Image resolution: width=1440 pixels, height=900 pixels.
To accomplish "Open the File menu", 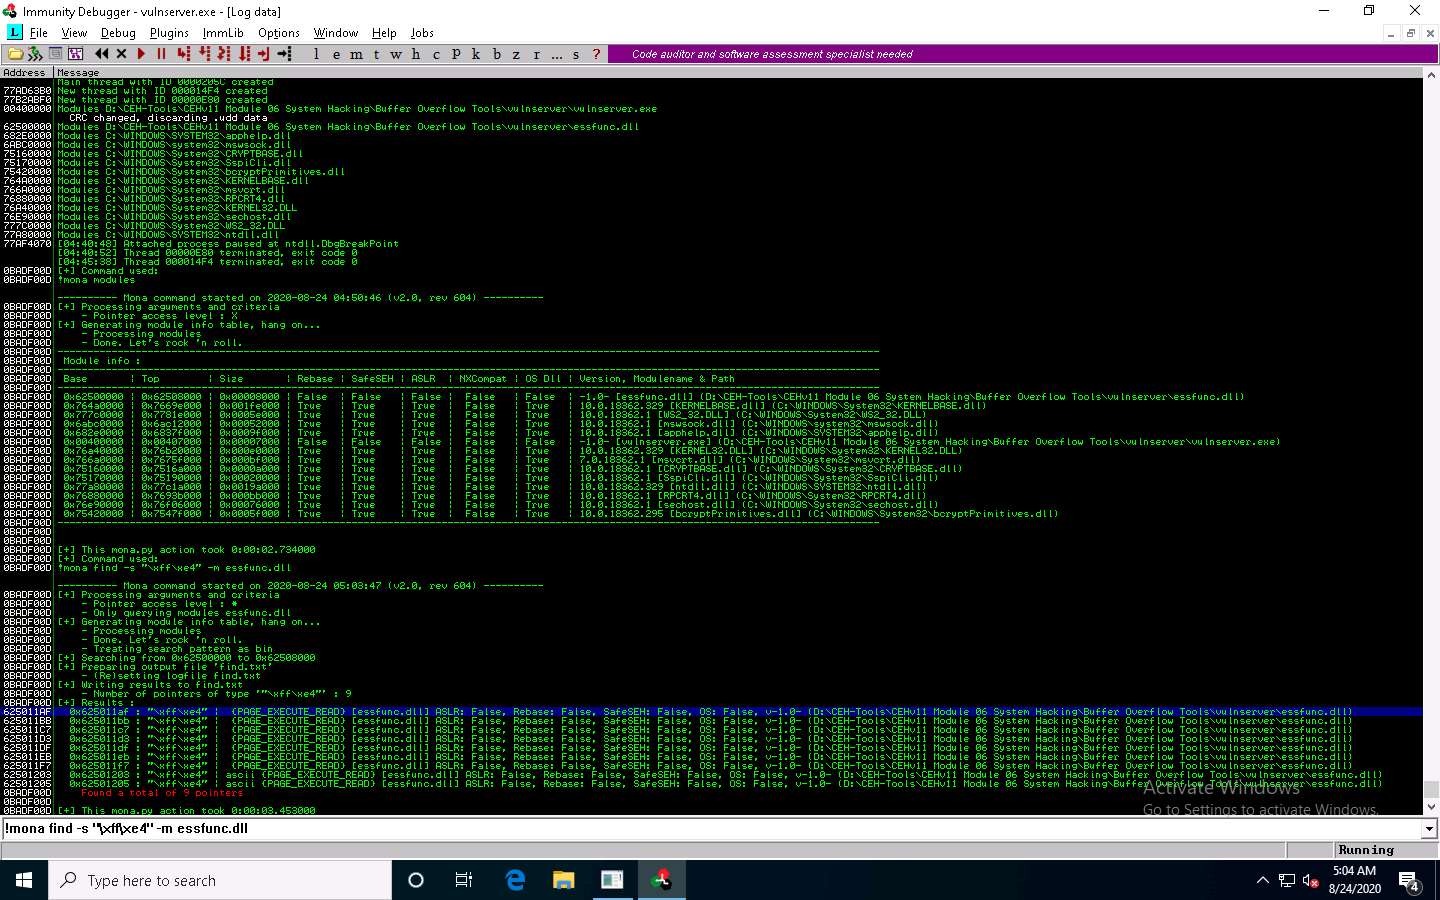I will coord(39,33).
